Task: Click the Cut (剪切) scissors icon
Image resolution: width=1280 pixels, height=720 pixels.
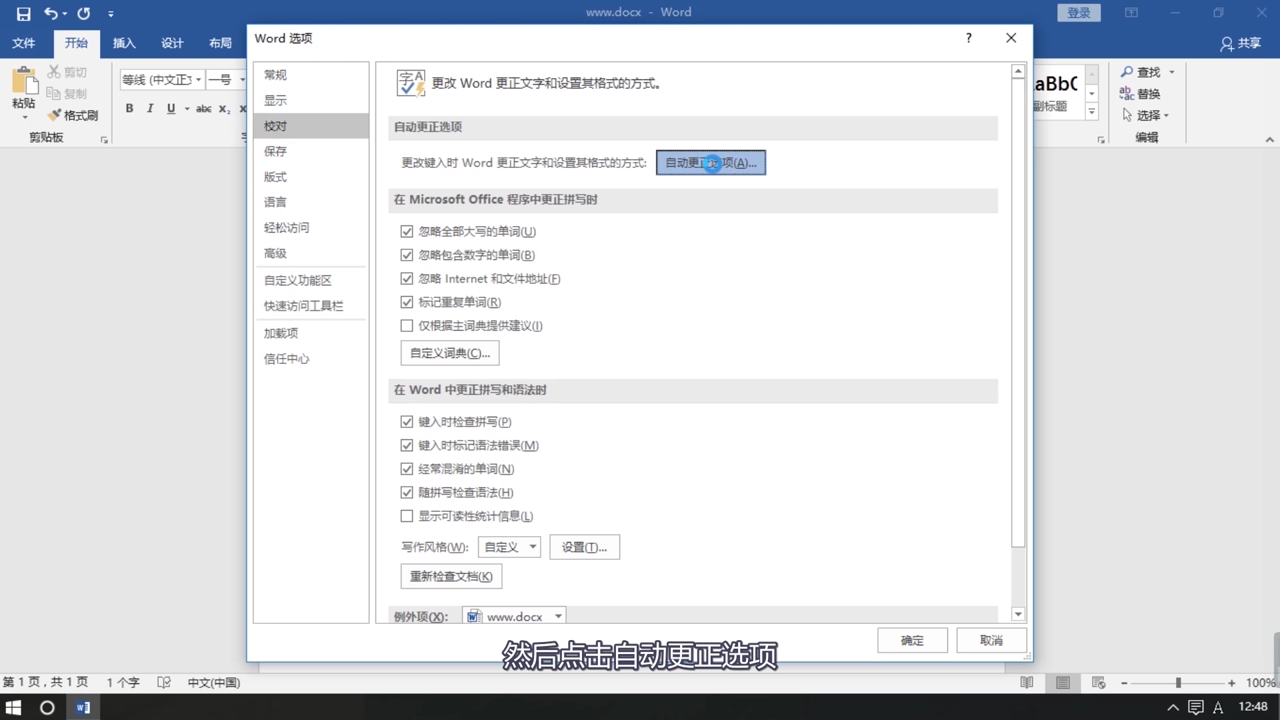Action: click(54, 73)
